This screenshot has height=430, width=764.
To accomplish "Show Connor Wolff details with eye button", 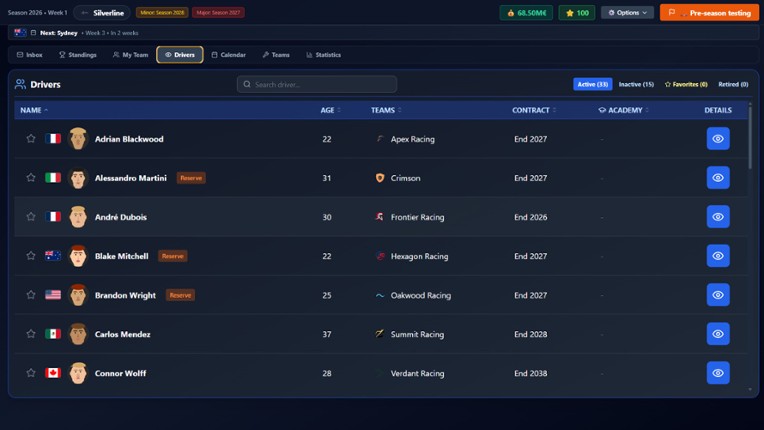I will 717,373.
